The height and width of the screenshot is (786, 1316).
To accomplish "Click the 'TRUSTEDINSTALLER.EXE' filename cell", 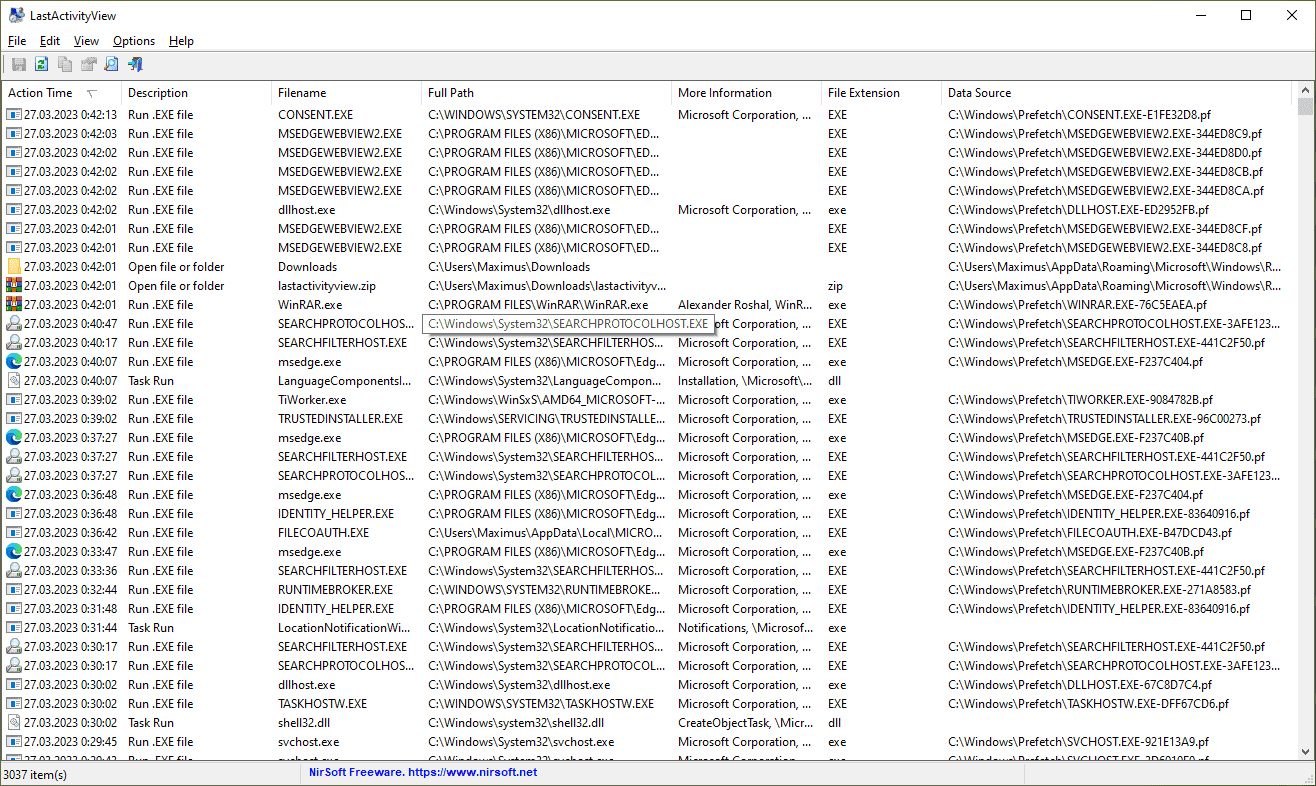I will tap(341, 419).
